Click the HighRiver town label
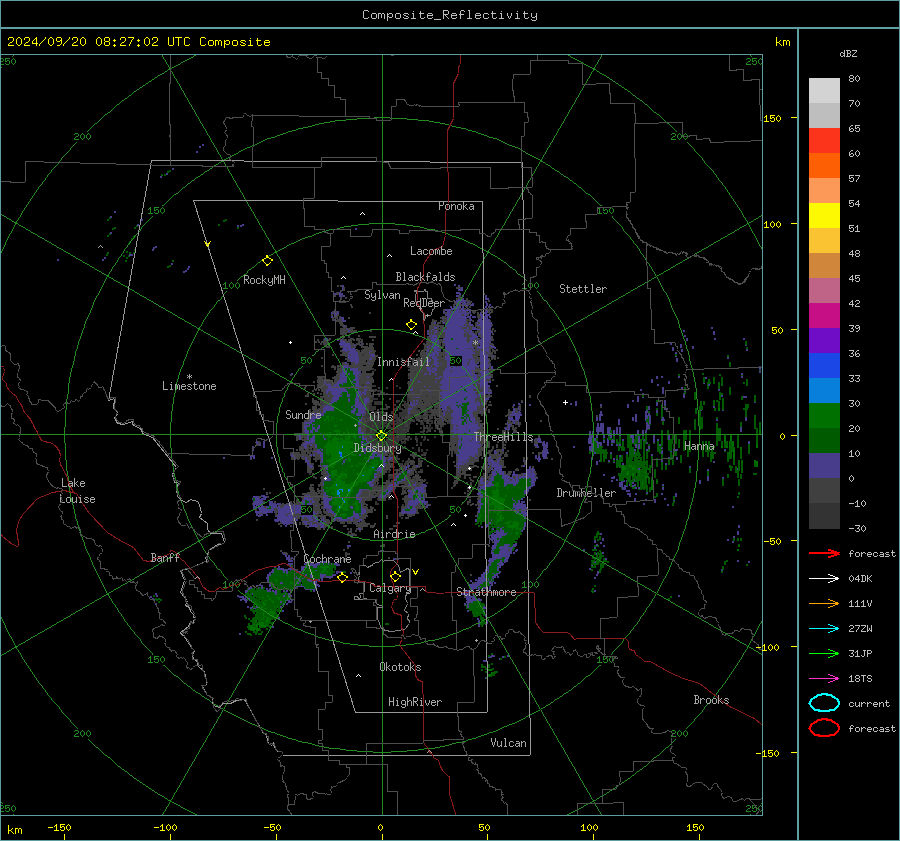 coord(415,702)
